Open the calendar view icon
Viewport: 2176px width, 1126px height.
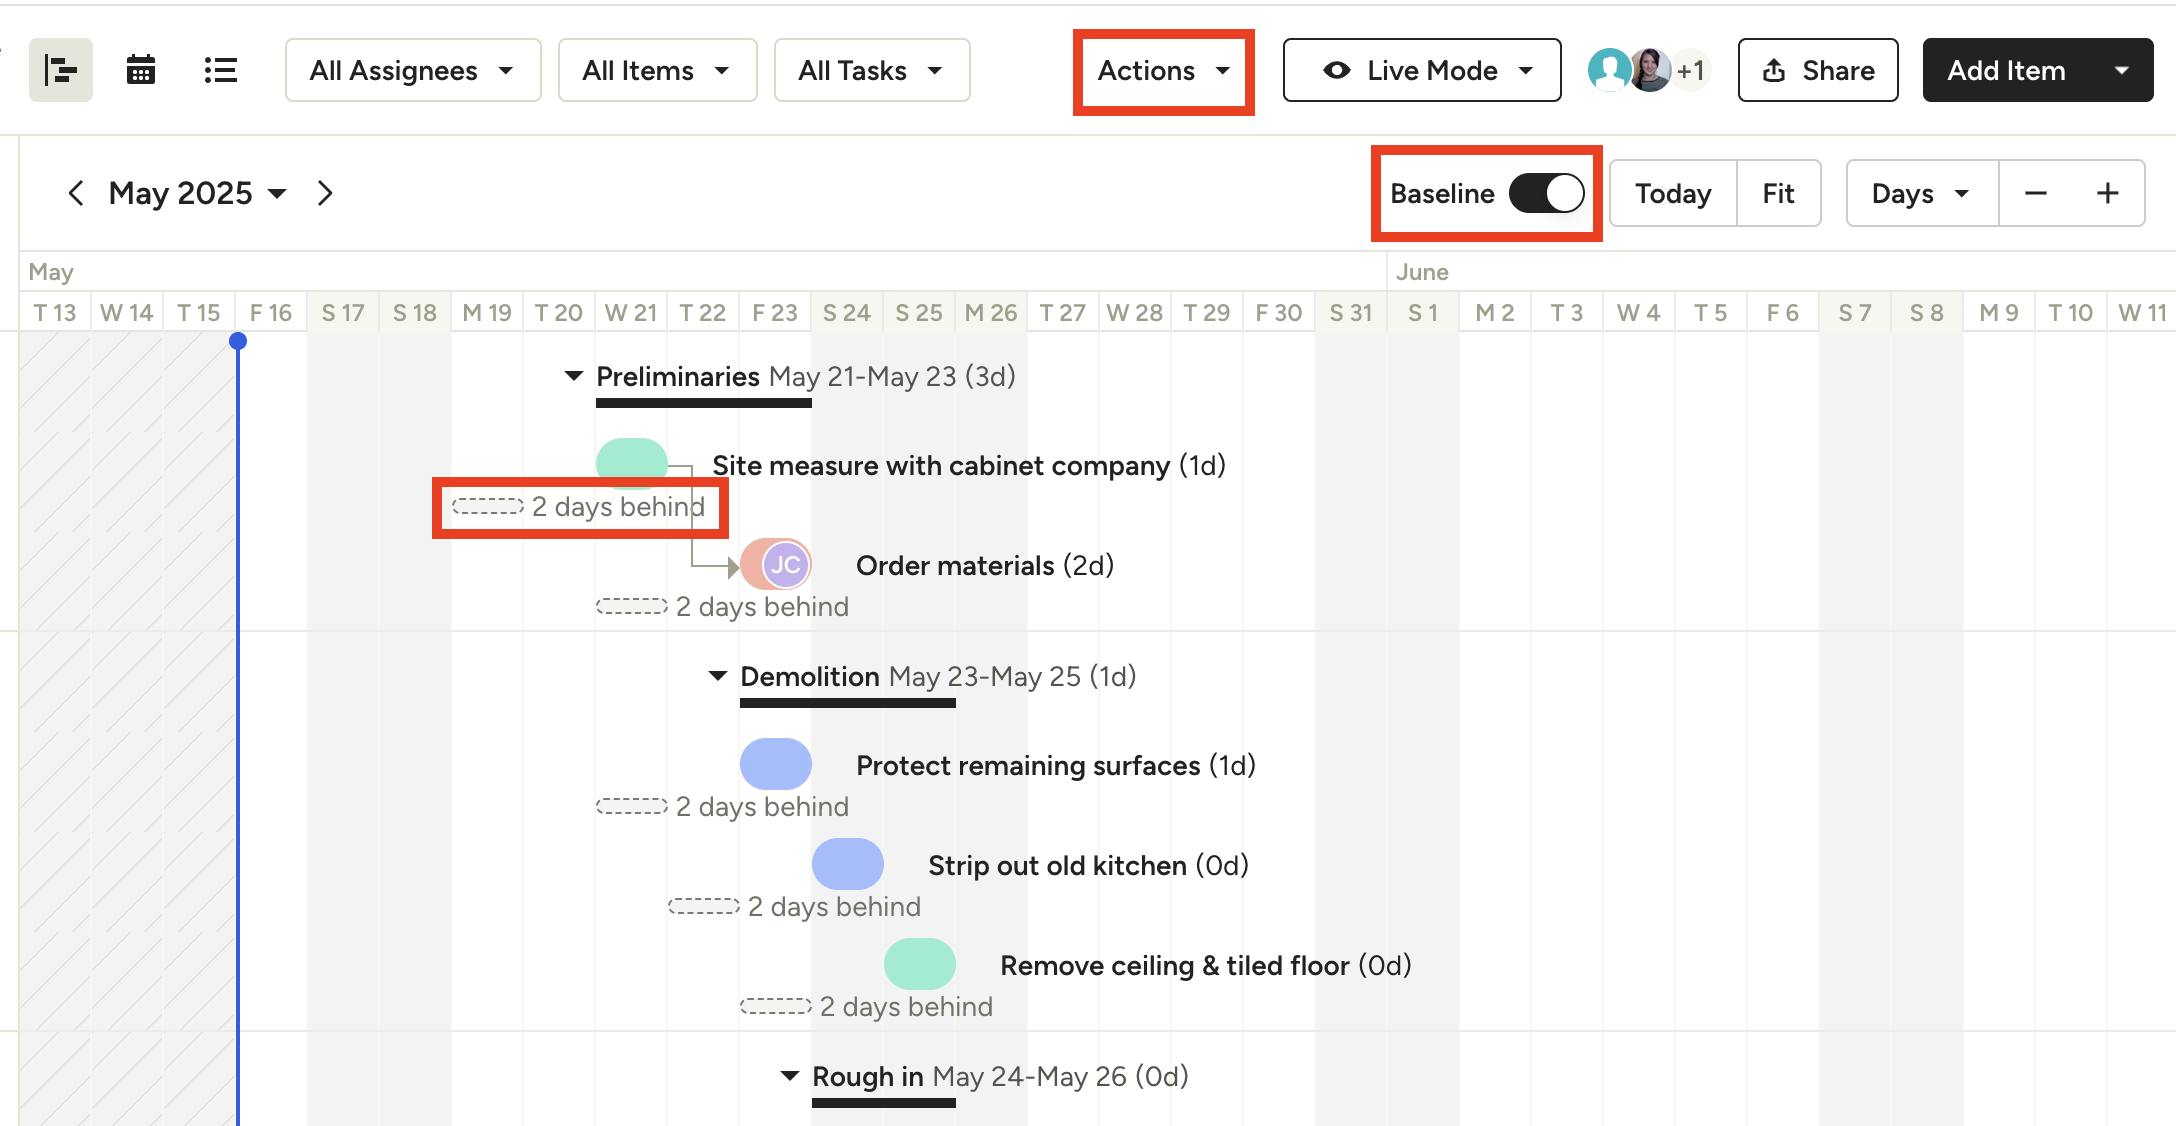pos(141,70)
